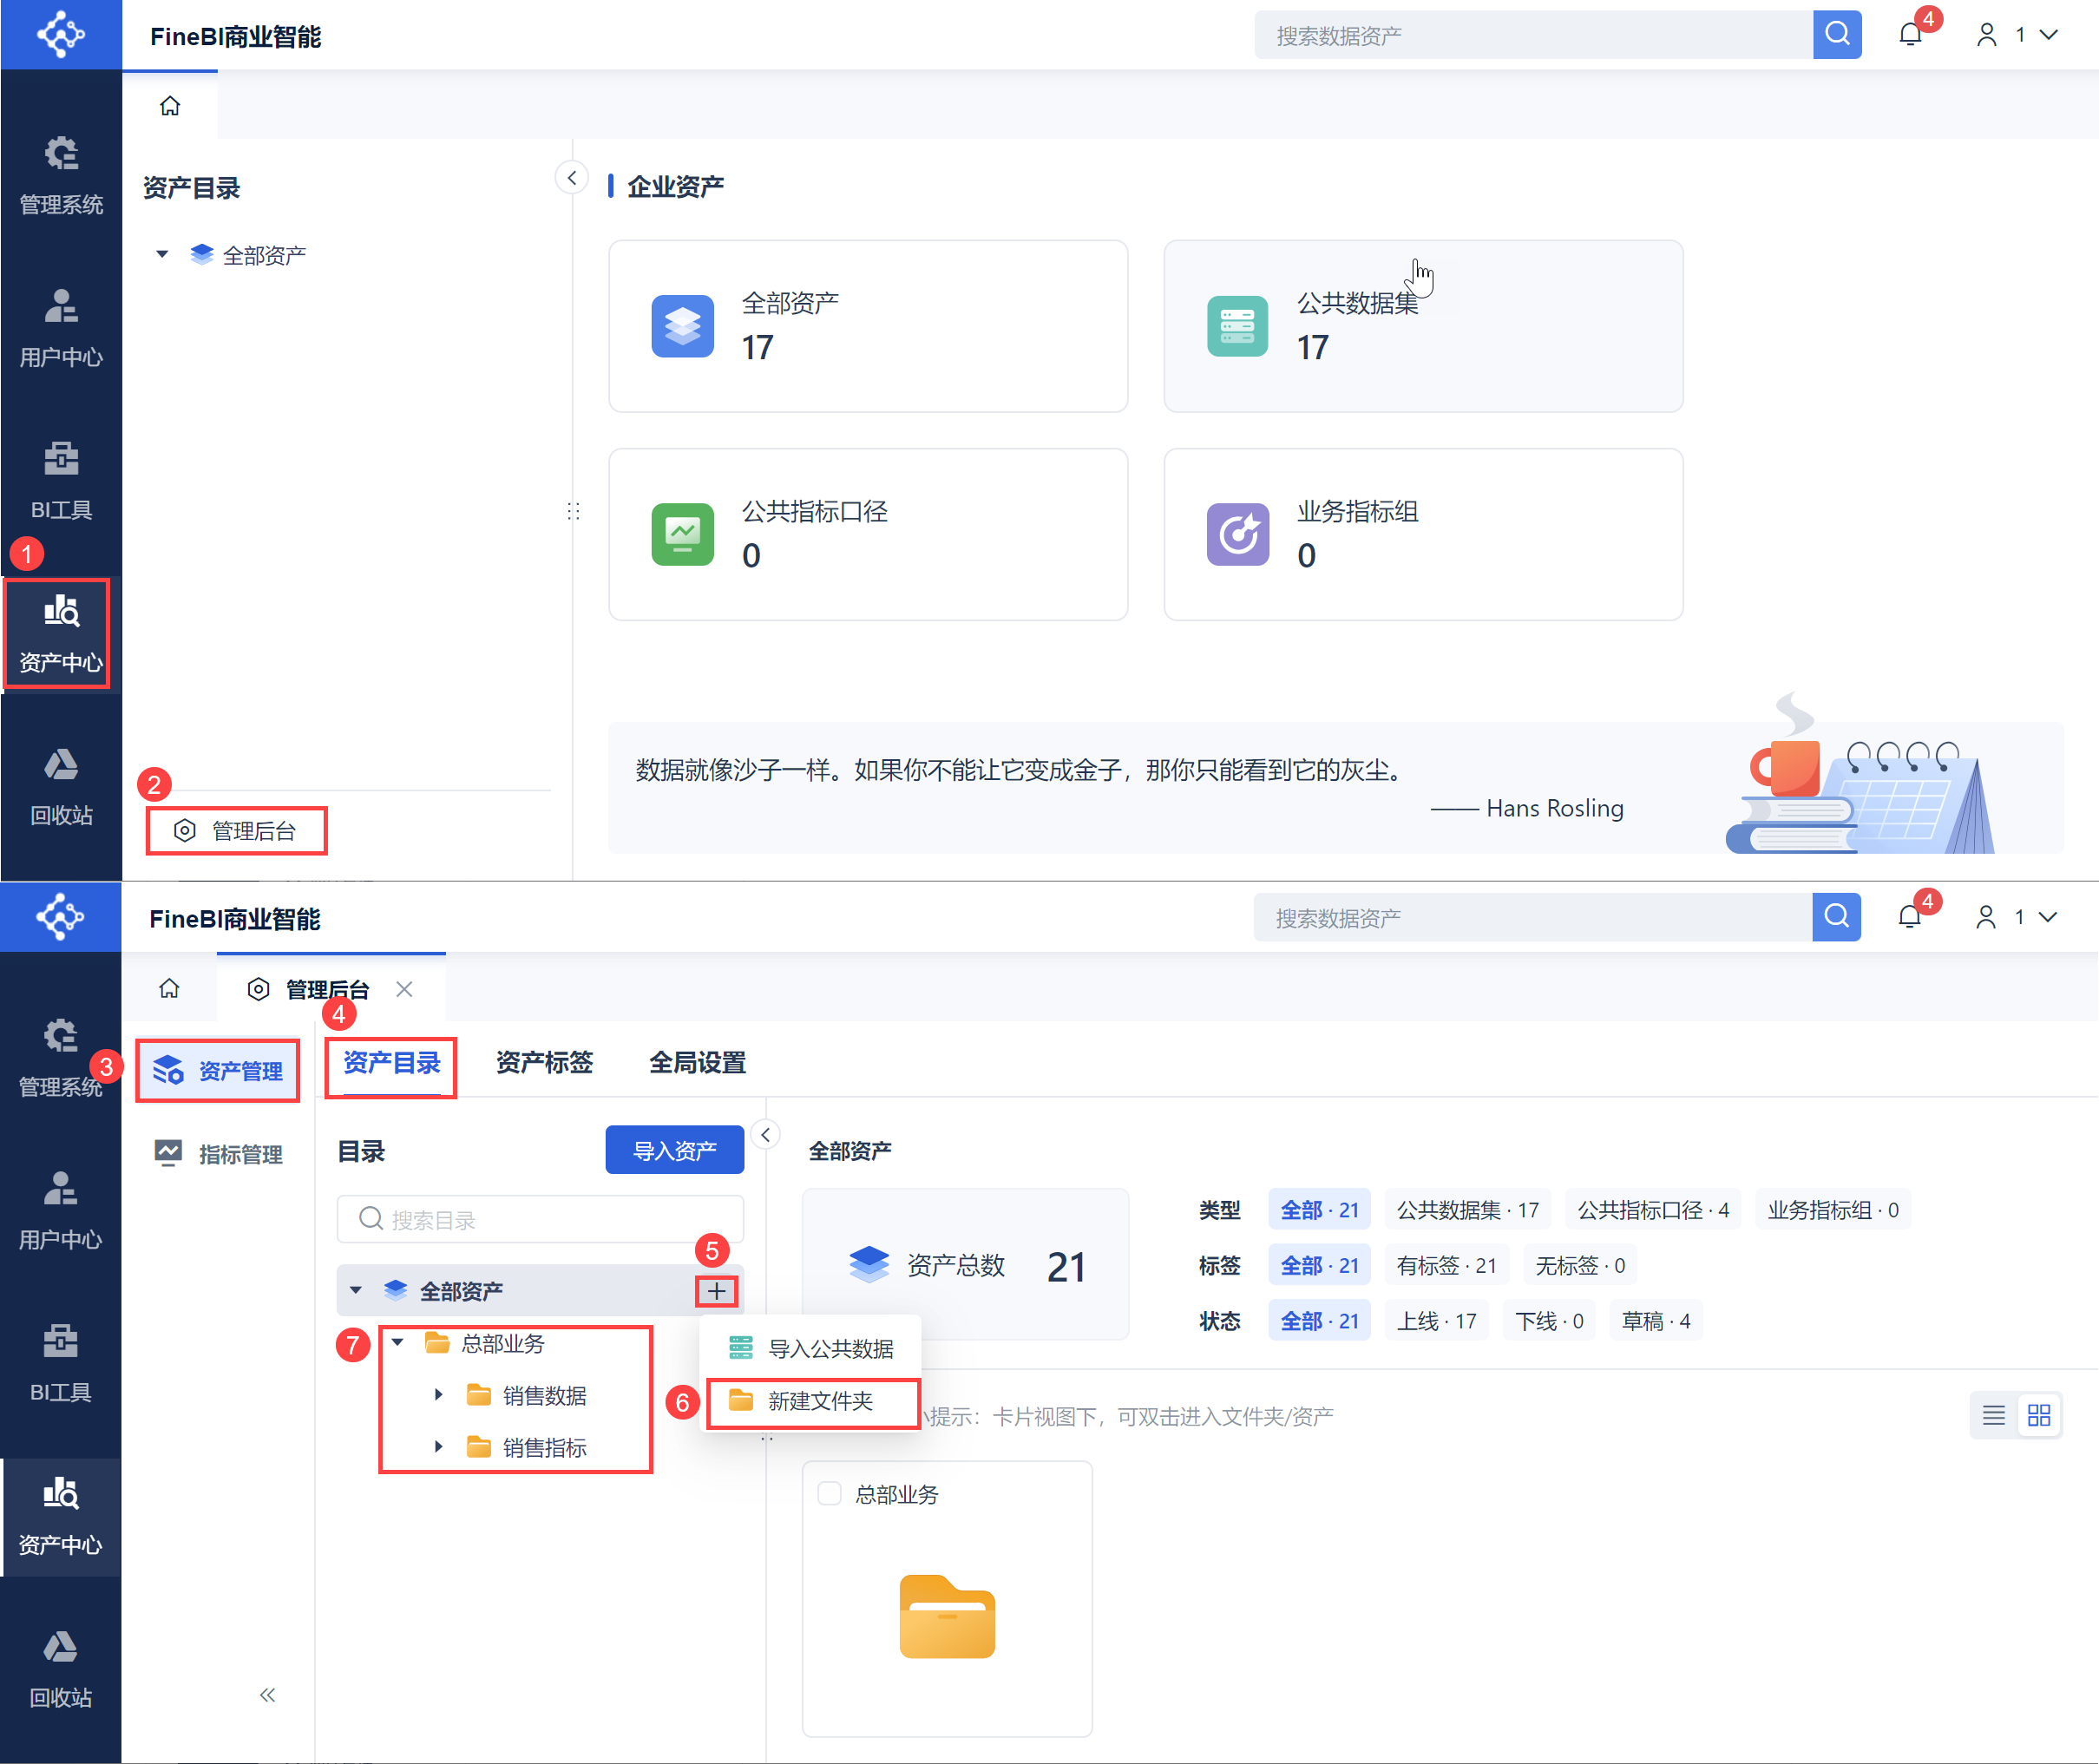This screenshot has height=1764, width=2099.
Task: Open 回收站 in the 企业资产 homepage sidebar
Action: pos(61,787)
